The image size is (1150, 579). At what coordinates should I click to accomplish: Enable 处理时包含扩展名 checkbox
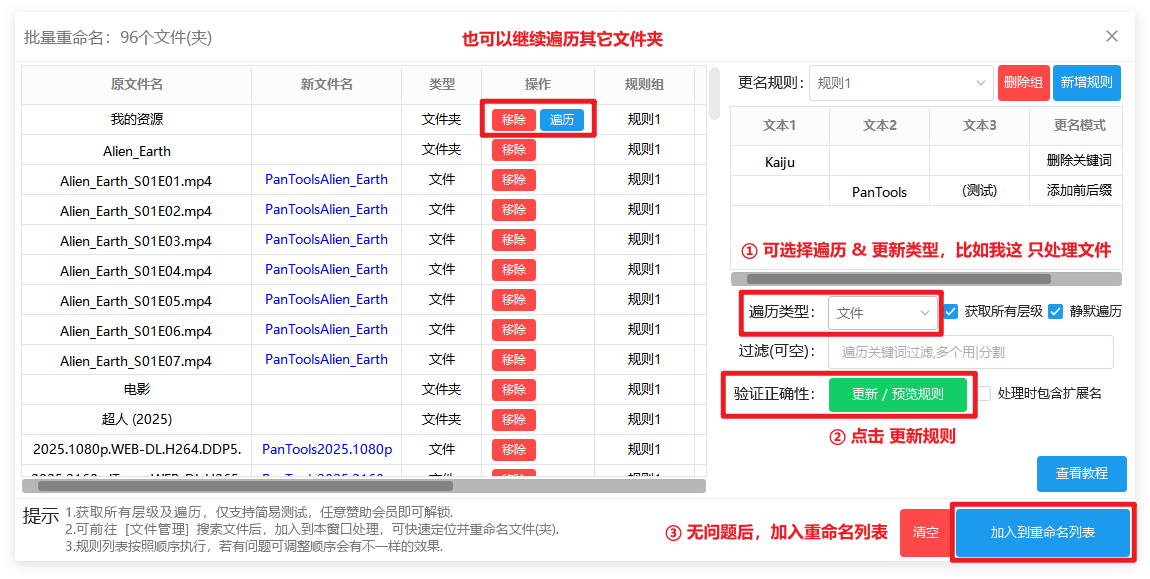coord(984,394)
